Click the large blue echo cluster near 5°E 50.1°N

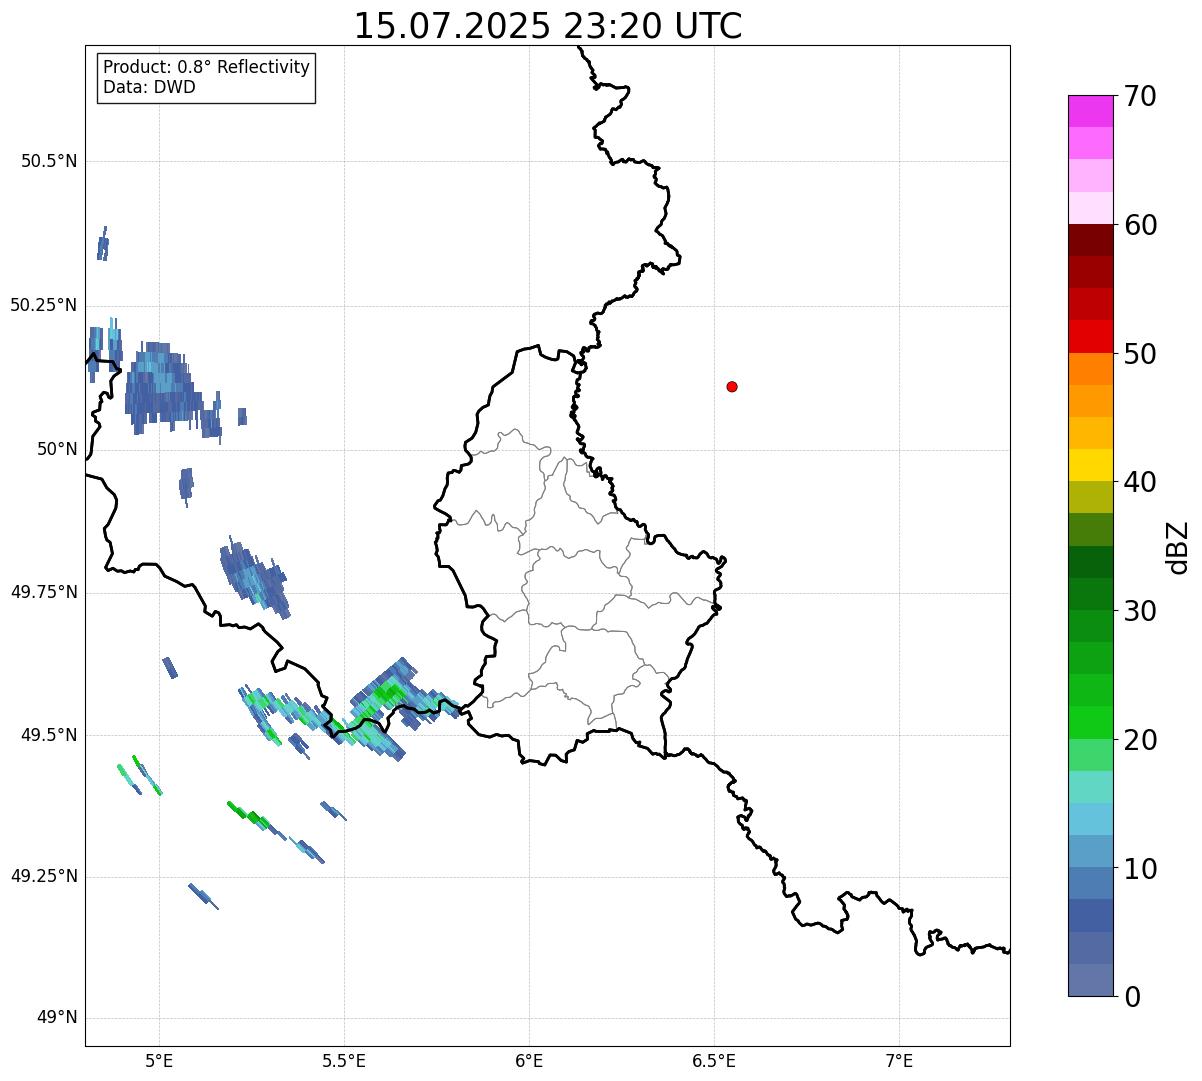160,388
